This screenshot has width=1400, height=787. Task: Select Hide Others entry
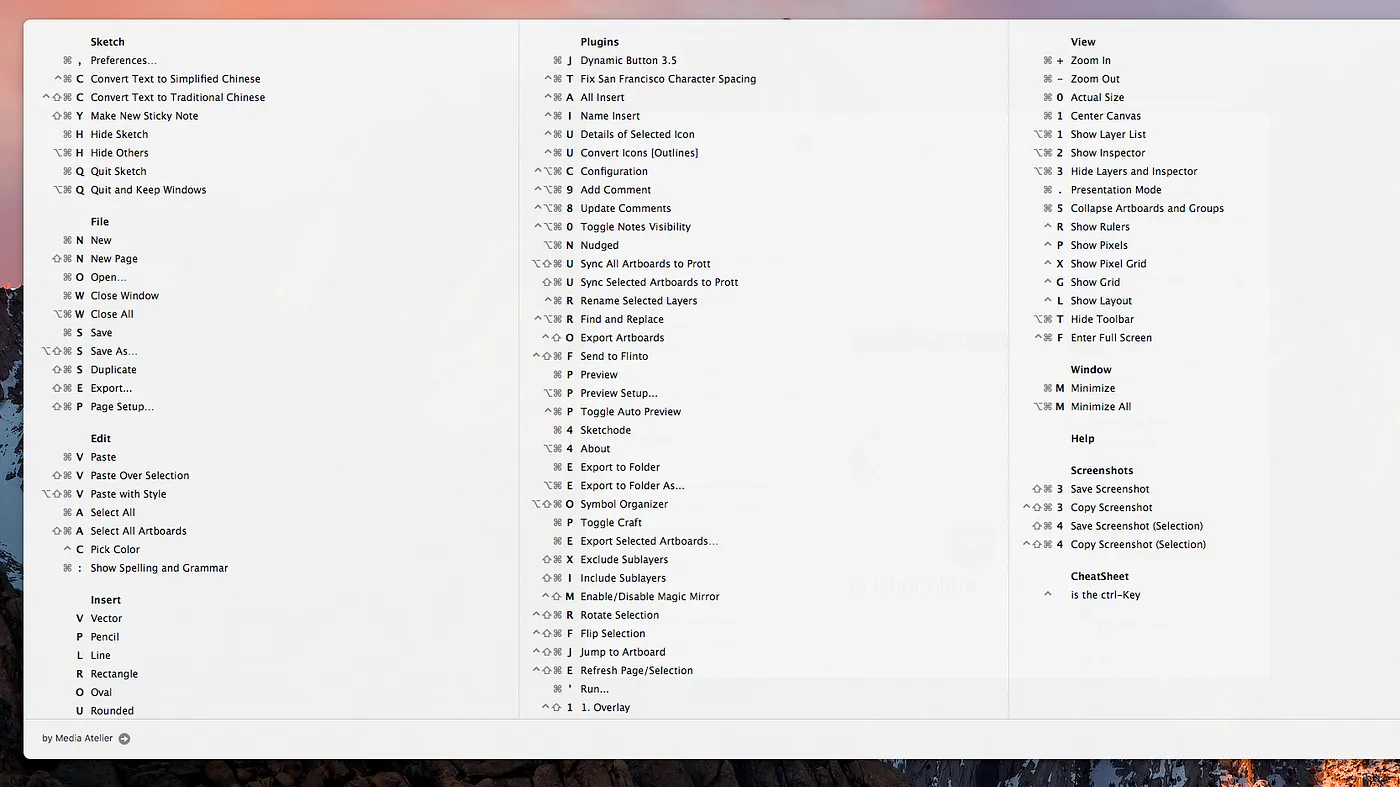point(119,153)
